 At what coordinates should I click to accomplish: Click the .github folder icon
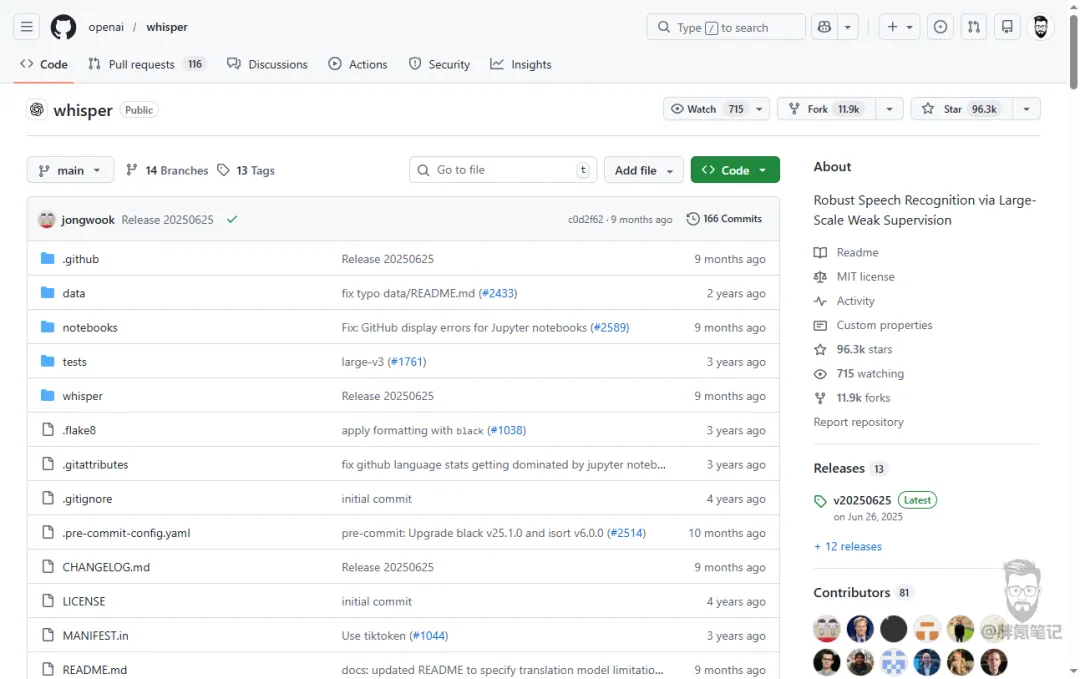point(48,258)
